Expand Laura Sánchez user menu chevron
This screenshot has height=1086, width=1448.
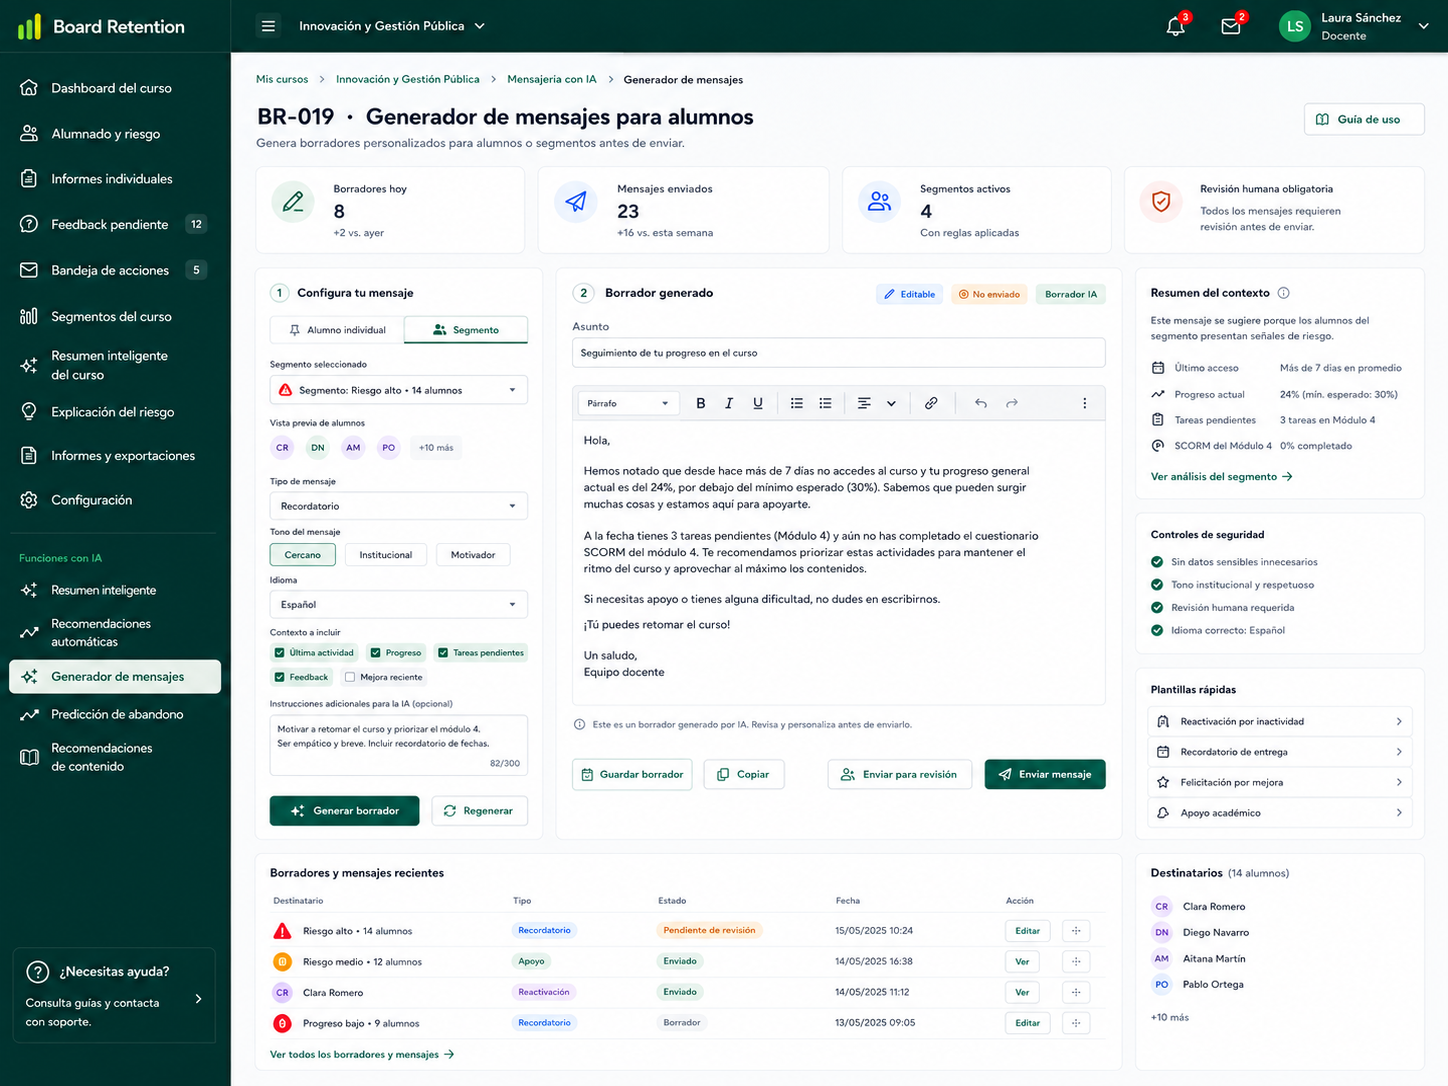click(x=1424, y=27)
